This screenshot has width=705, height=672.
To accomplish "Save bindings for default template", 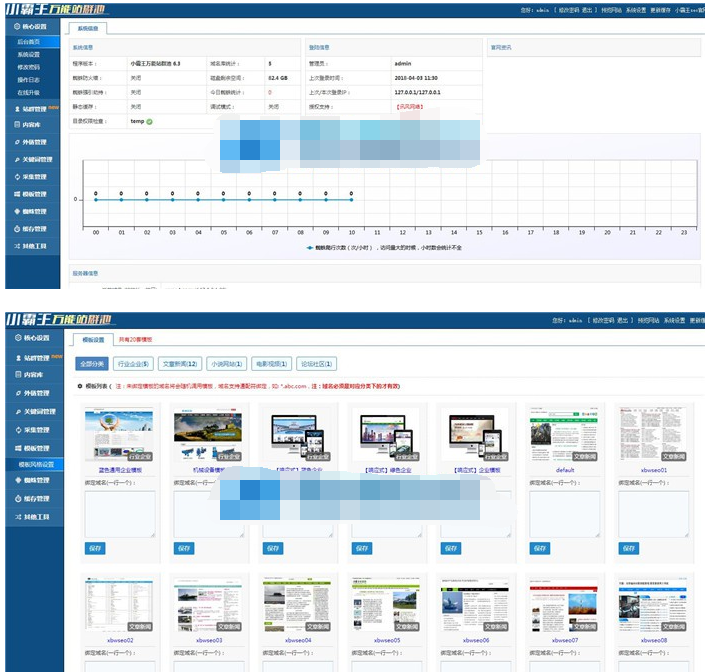I will coord(540,548).
